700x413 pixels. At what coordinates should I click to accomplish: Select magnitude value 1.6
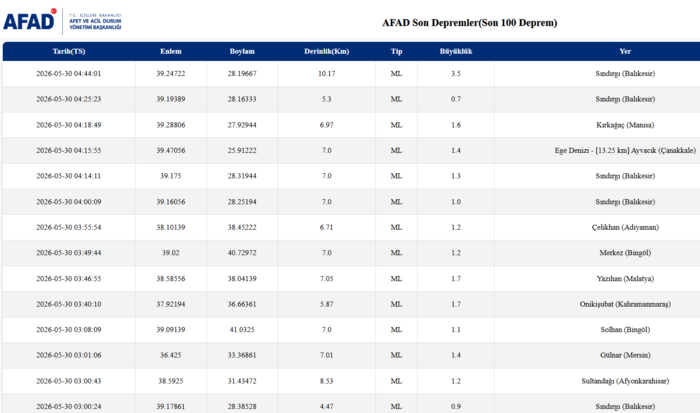click(456, 125)
